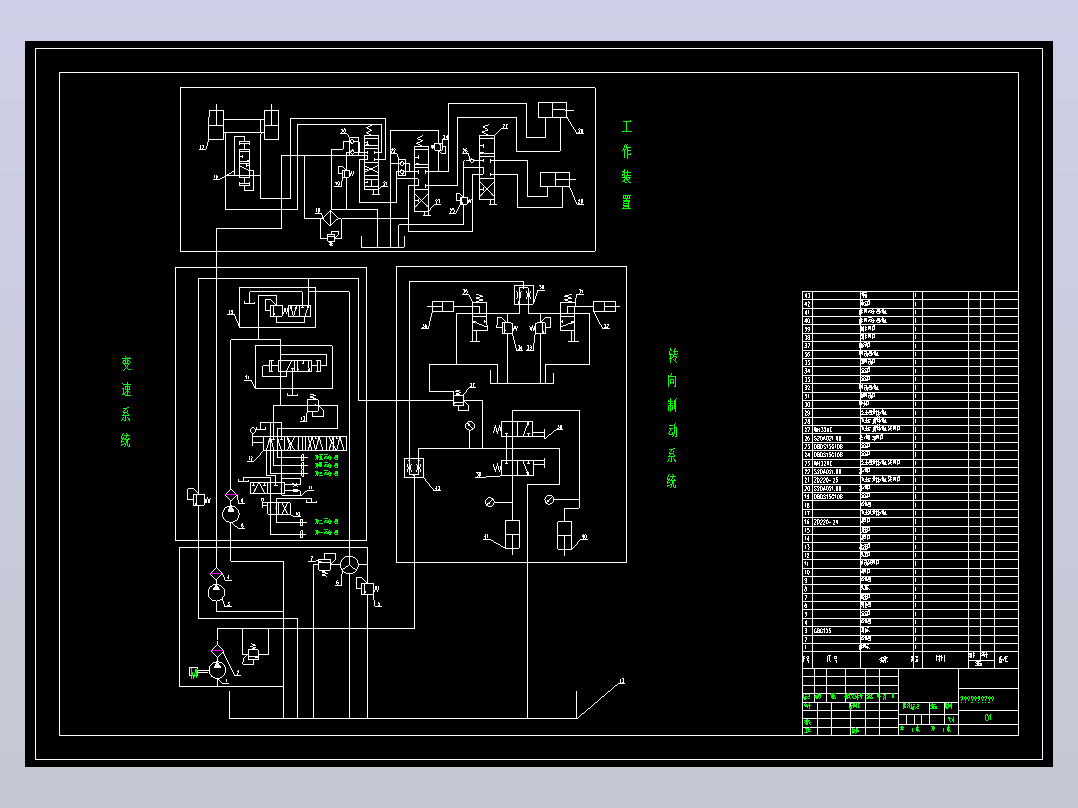The image size is (1078, 808).
Task: Select the diamond cooler symbol in working device section
Action: (x=331, y=219)
